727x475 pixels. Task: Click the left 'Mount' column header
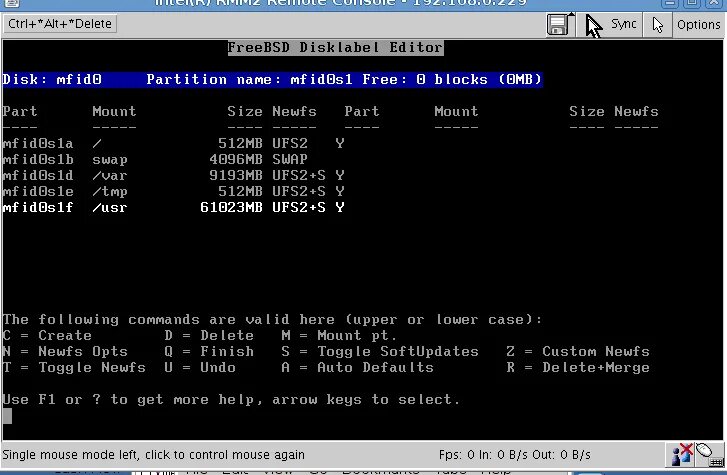point(114,111)
